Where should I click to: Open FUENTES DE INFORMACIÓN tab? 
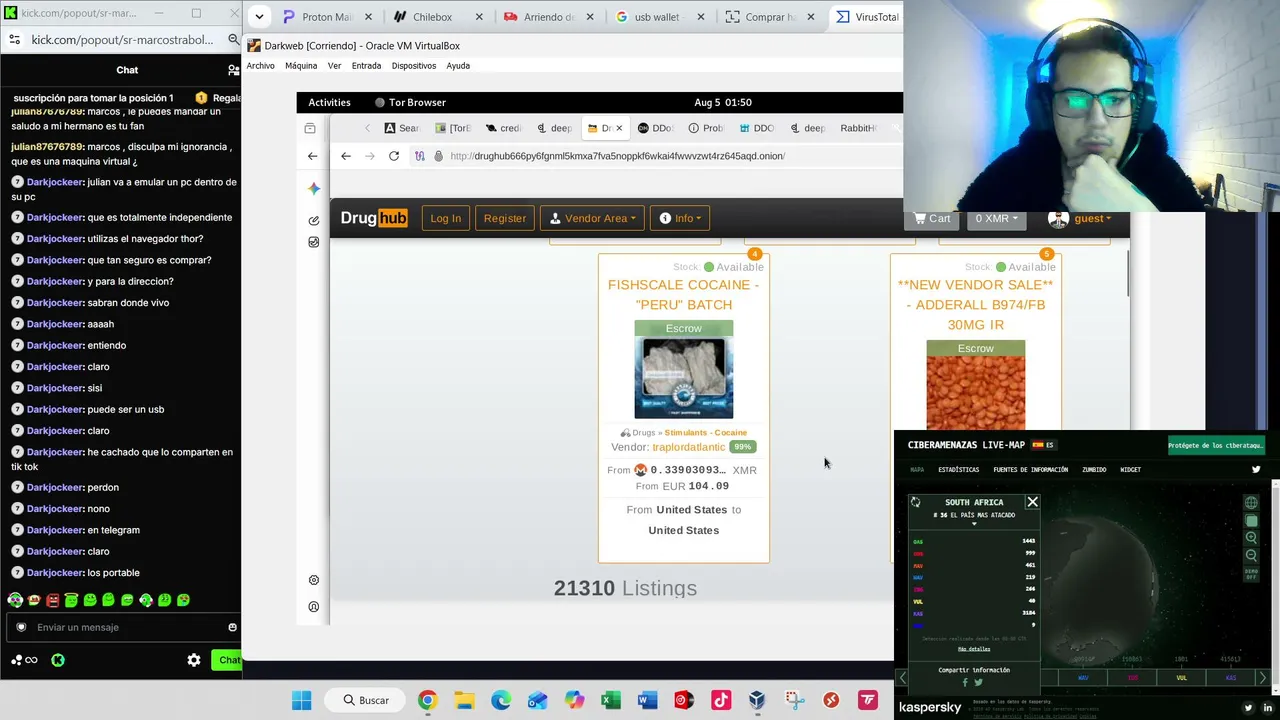[1030, 469]
